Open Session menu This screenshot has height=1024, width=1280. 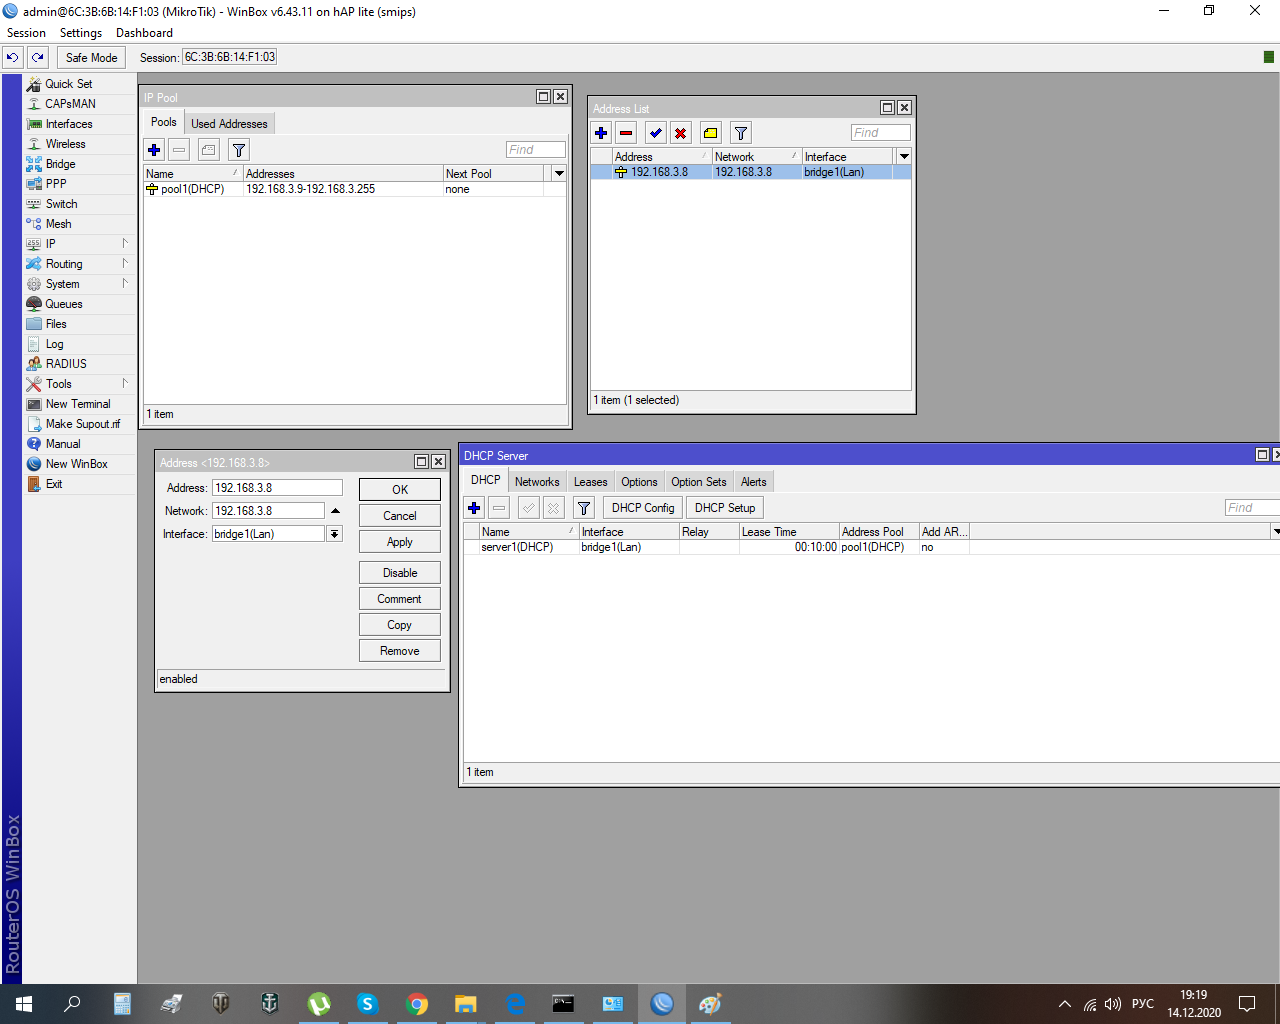pos(26,33)
